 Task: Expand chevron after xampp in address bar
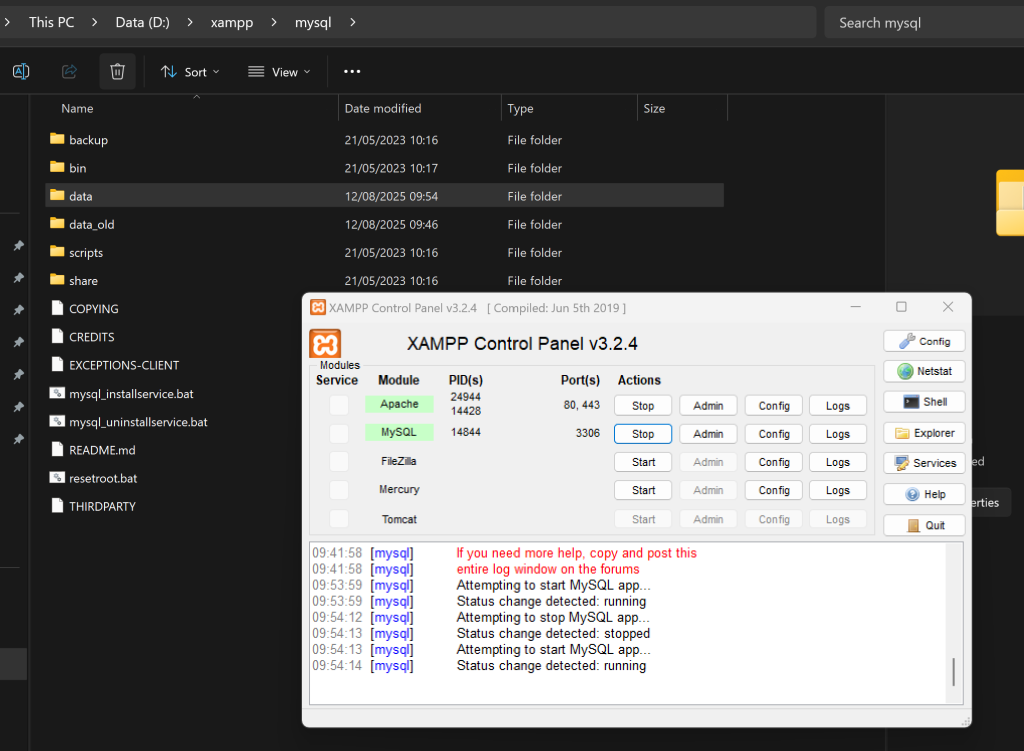pyautogui.click(x=274, y=22)
